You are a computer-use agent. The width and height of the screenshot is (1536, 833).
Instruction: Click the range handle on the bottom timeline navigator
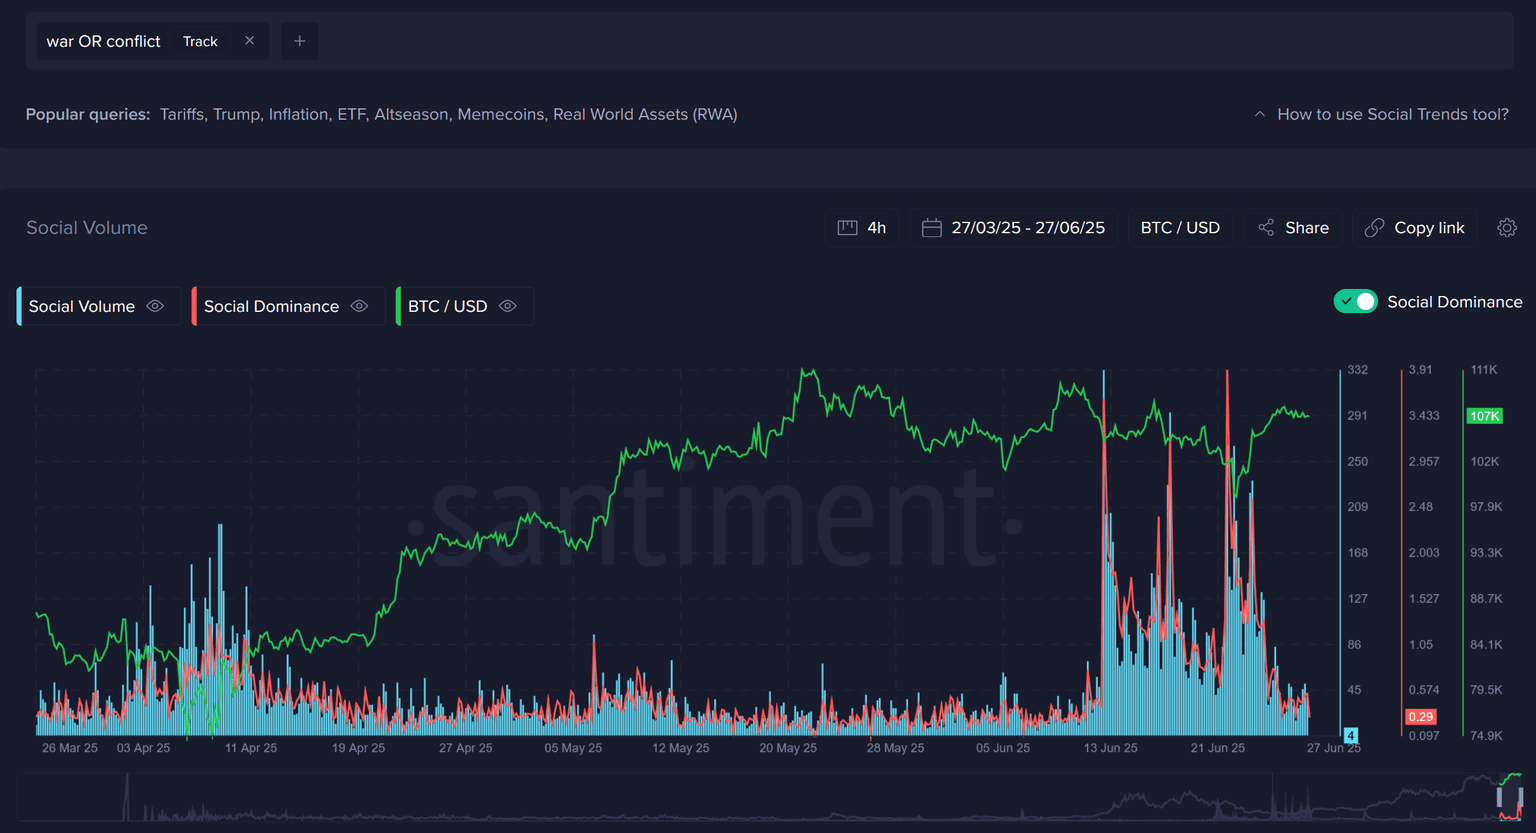click(x=1499, y=797)
